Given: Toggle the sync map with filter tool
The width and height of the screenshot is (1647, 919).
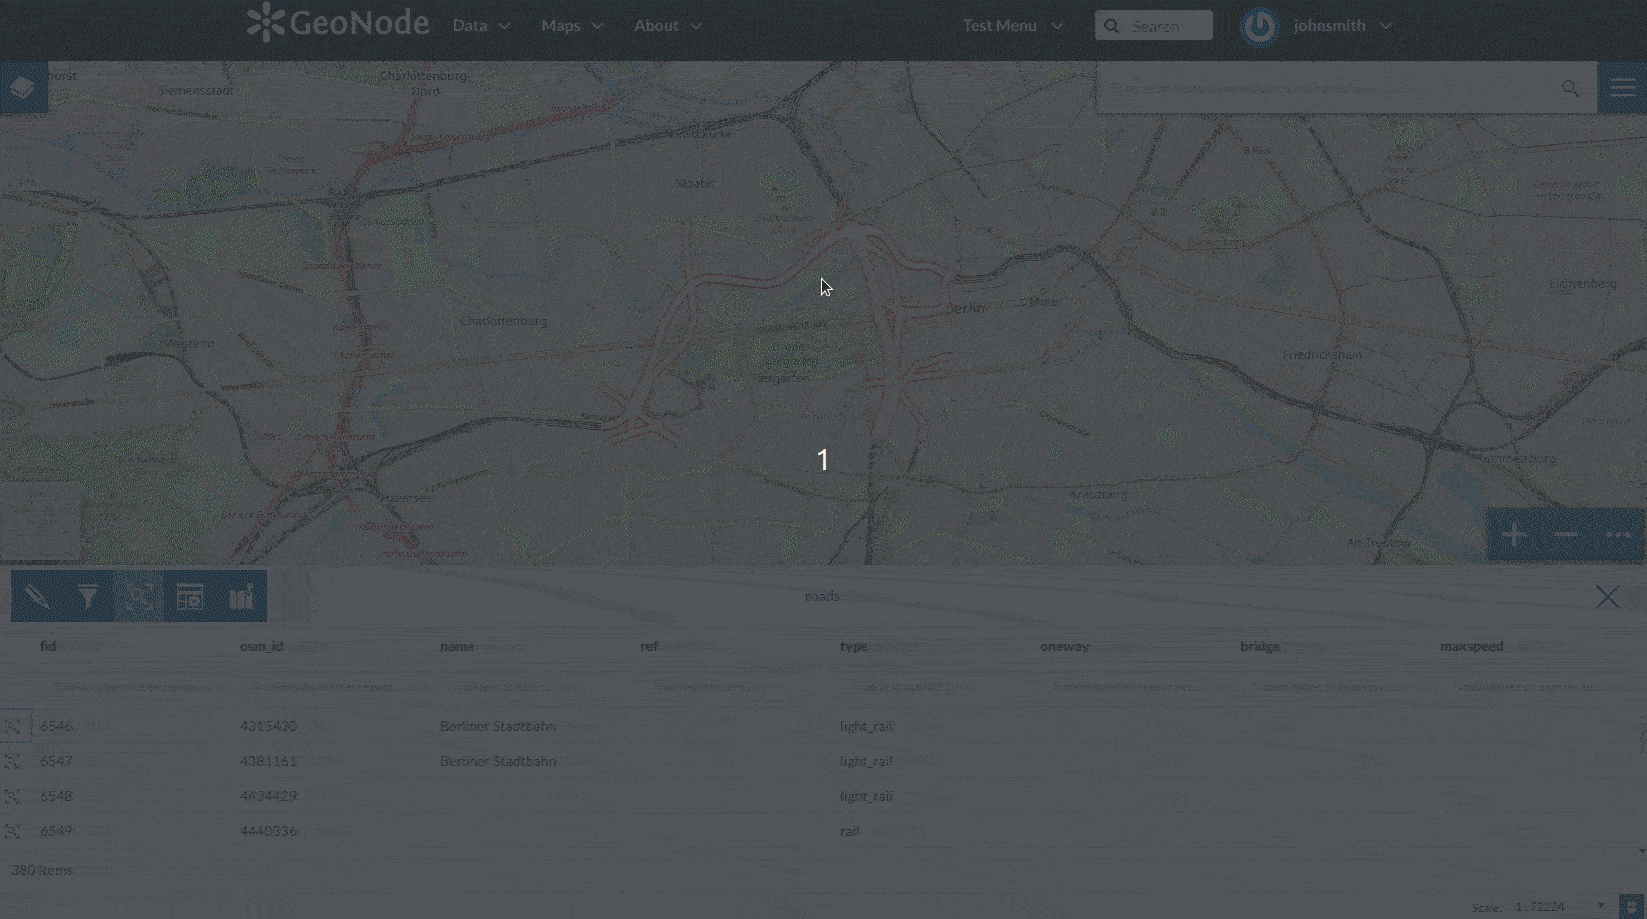Looking at the screenshot, I should pyautogui.click(x=138, y=597).
